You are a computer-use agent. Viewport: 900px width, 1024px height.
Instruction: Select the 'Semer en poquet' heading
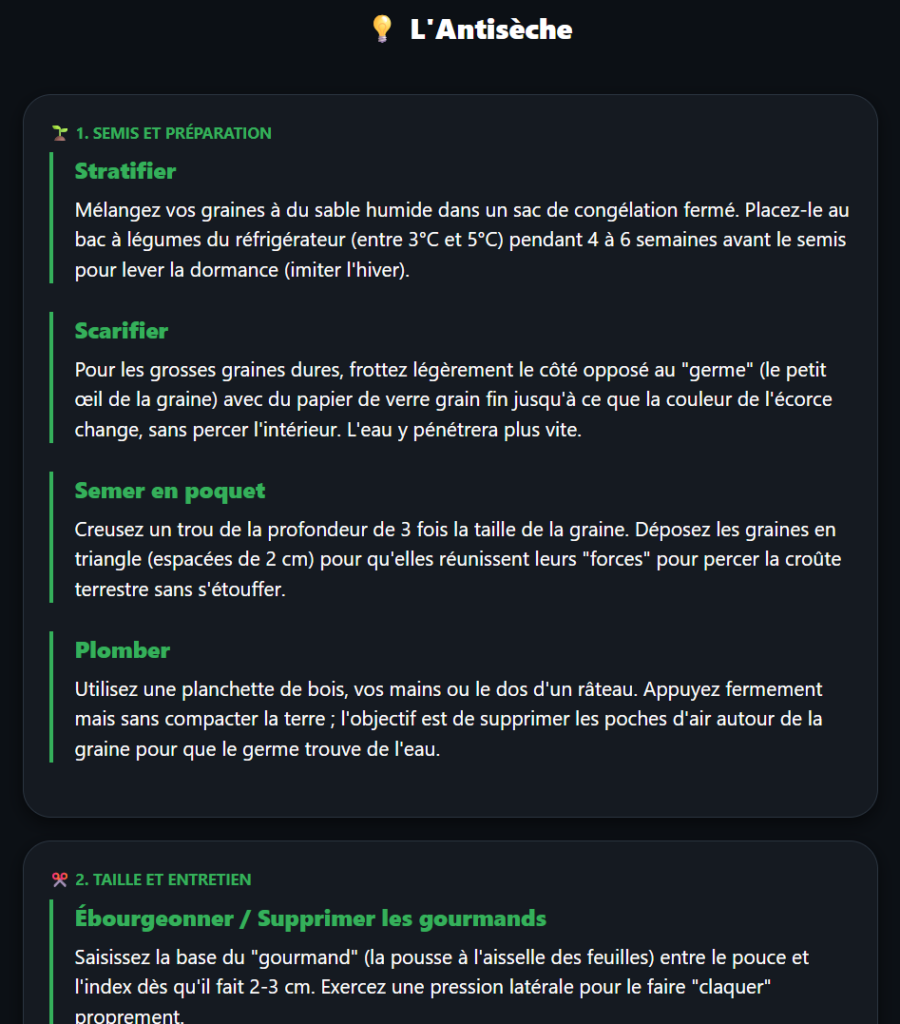click(x=170, y=491)
